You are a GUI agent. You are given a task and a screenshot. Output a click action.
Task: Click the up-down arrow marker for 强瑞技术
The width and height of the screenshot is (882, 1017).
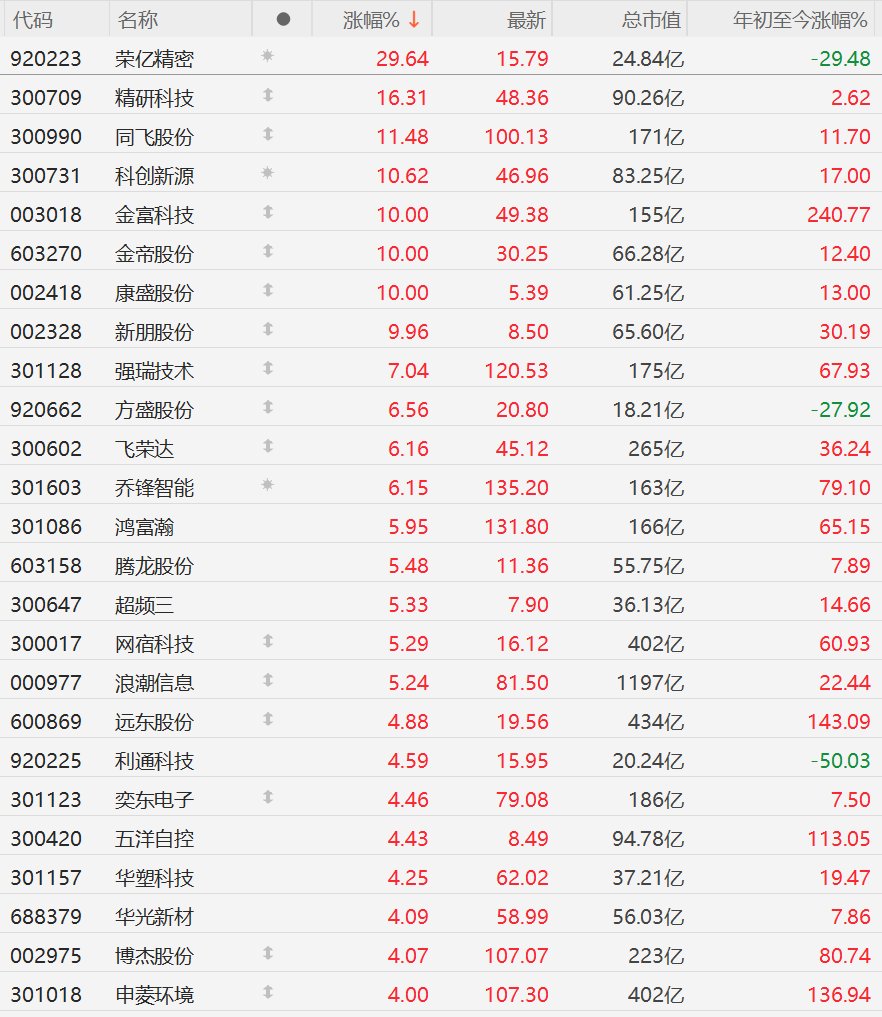(268, 368)
